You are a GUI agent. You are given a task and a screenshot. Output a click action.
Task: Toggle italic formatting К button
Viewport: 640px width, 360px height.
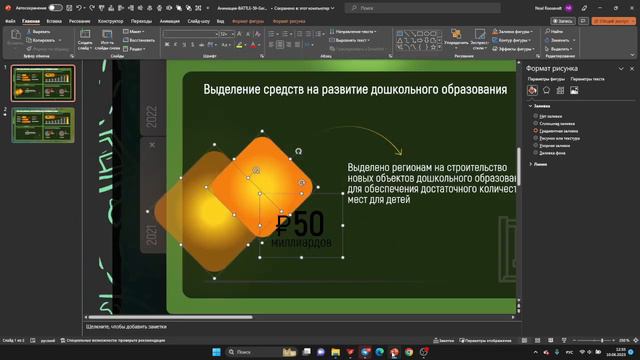pyautogui.click(x=176, y=44)
